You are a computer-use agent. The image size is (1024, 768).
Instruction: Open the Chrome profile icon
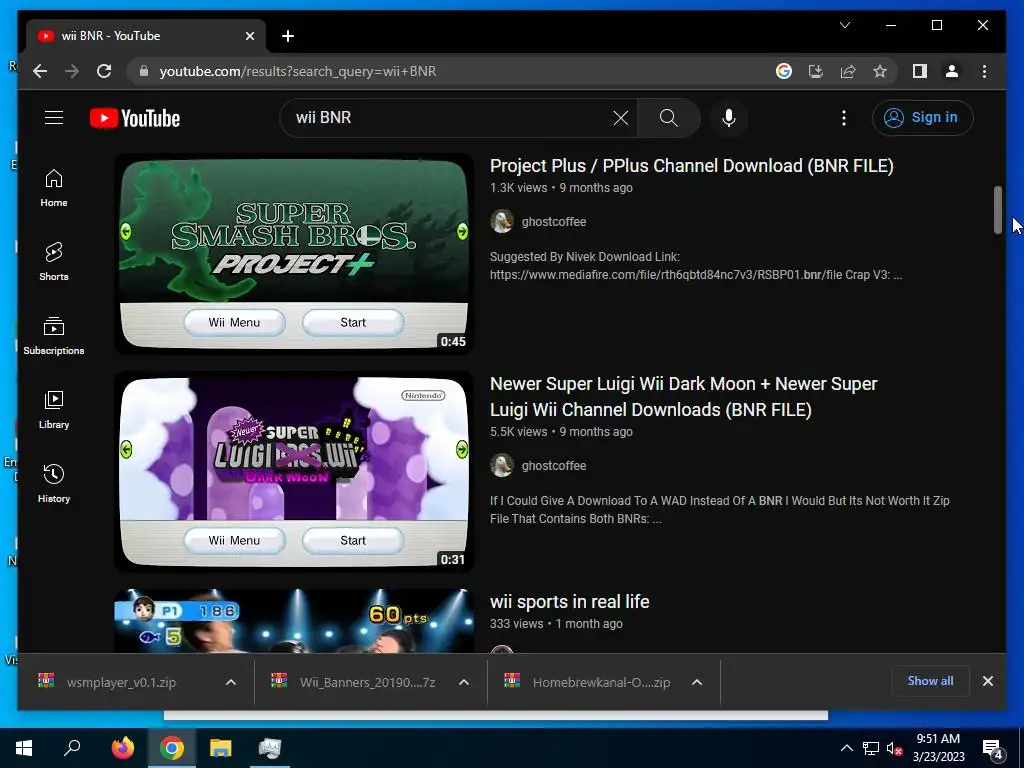coord(952,71)
